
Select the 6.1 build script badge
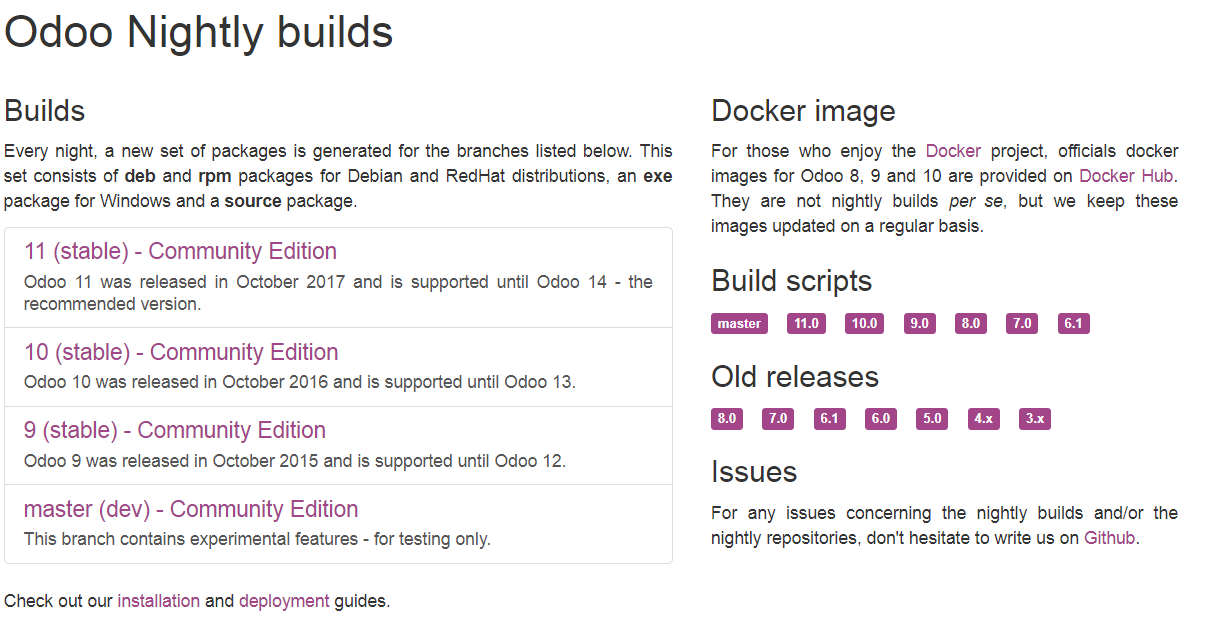[x=1073, y=323]
